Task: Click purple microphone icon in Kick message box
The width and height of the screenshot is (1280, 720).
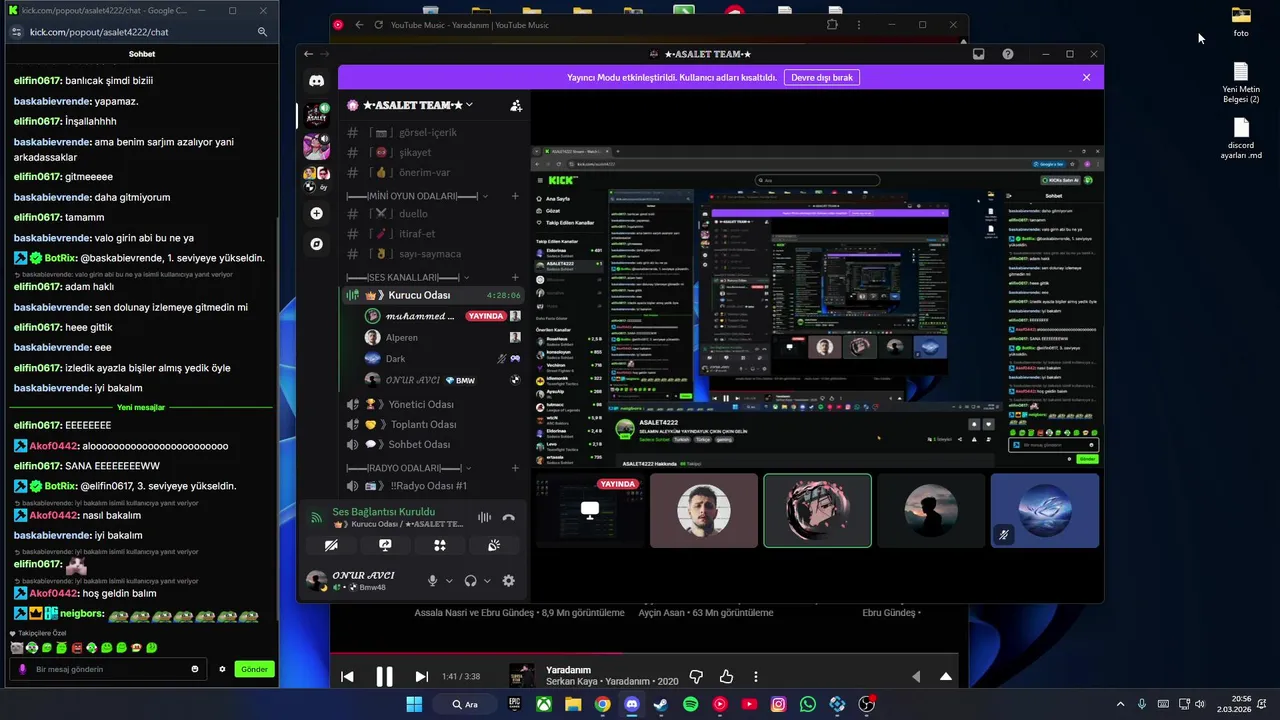Action: point(23,669)
